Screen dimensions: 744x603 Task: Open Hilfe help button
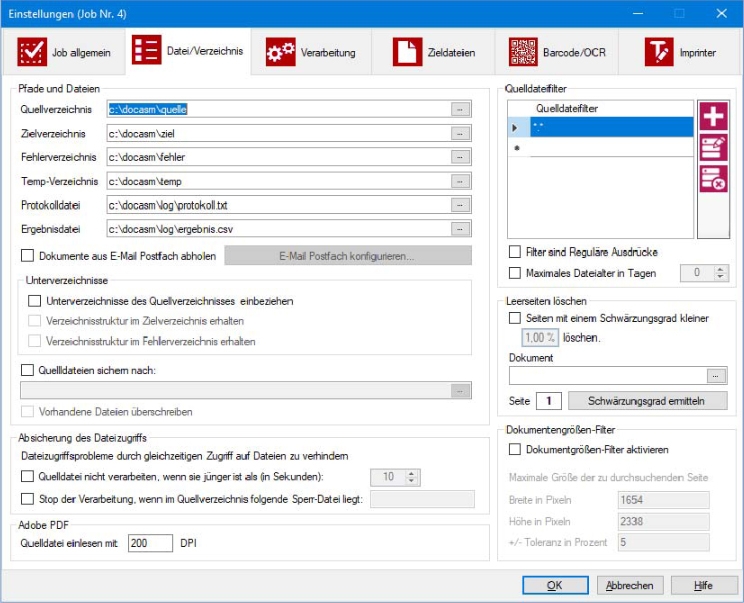coord(703,586)
